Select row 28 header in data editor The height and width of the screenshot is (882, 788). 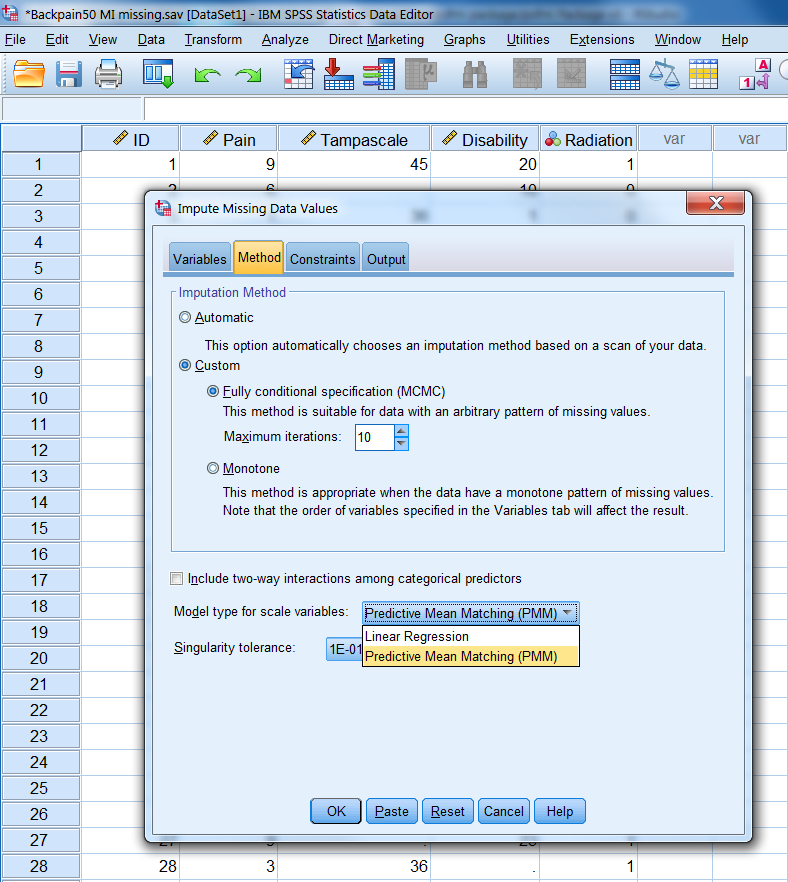(40, 866)
